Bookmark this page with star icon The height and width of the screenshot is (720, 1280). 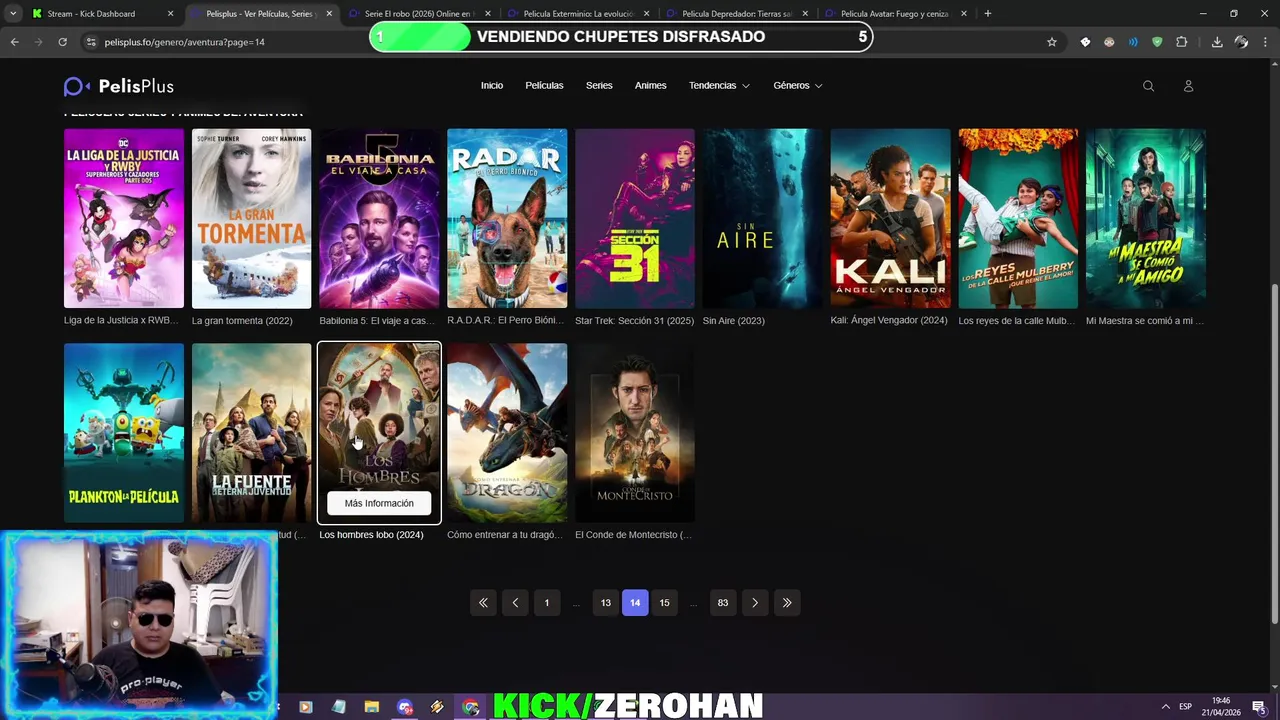(x=1051, y=42)
